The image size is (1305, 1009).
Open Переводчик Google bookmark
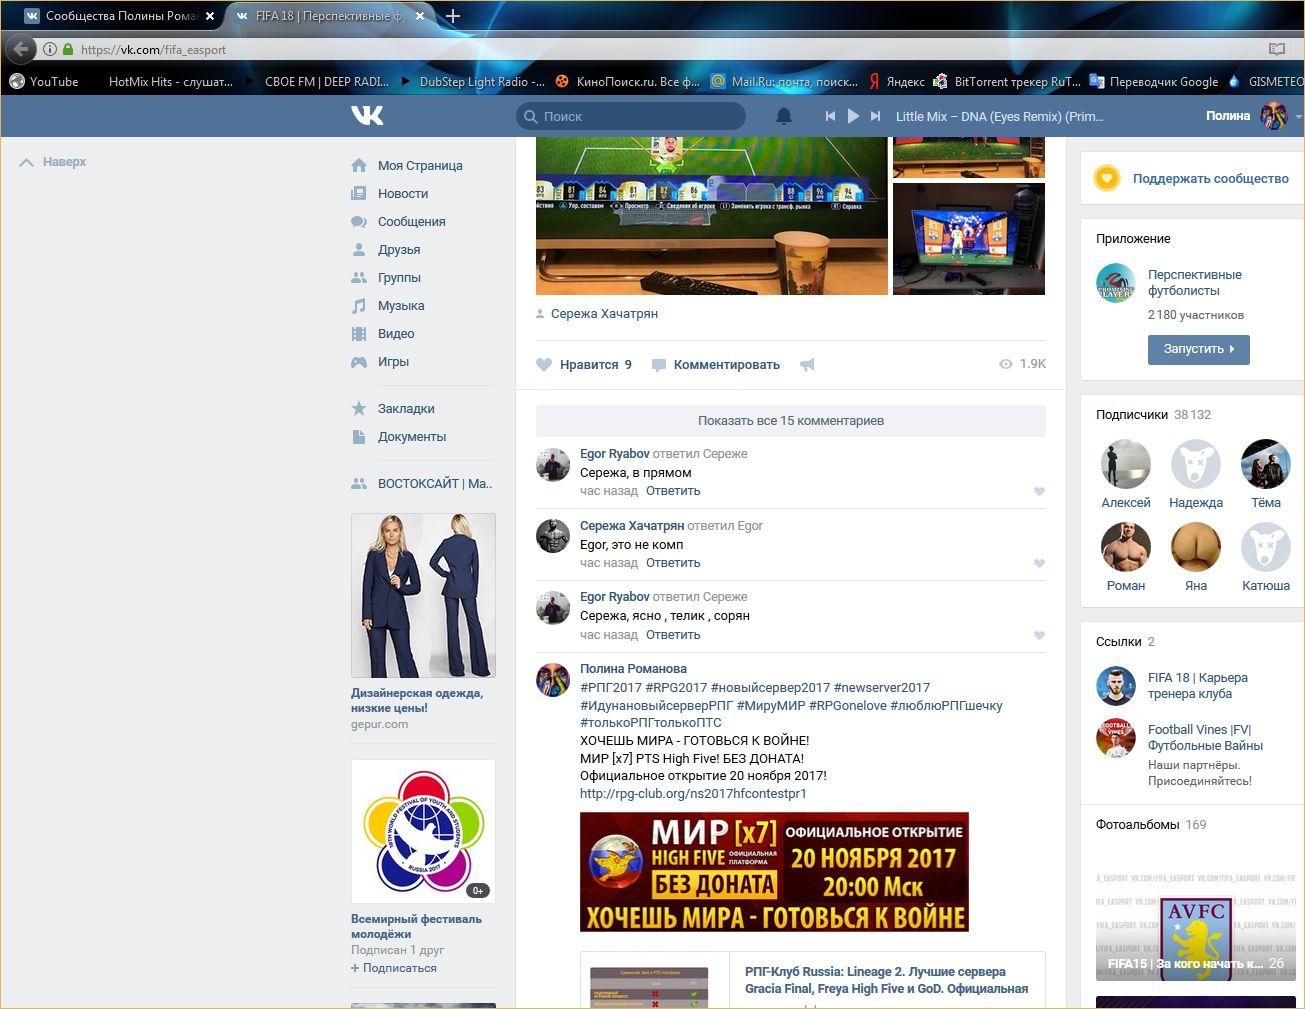click(1154, 82)
